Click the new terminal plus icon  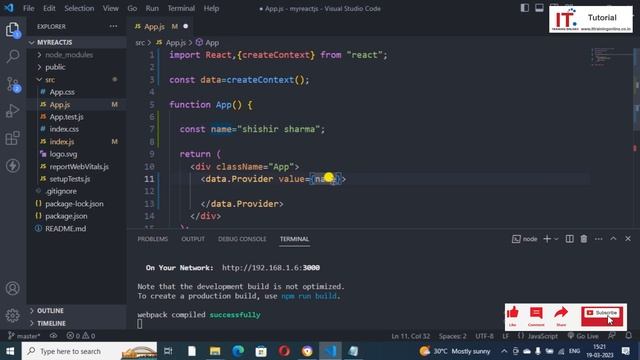pyautogui.click(x=547, y=239)
